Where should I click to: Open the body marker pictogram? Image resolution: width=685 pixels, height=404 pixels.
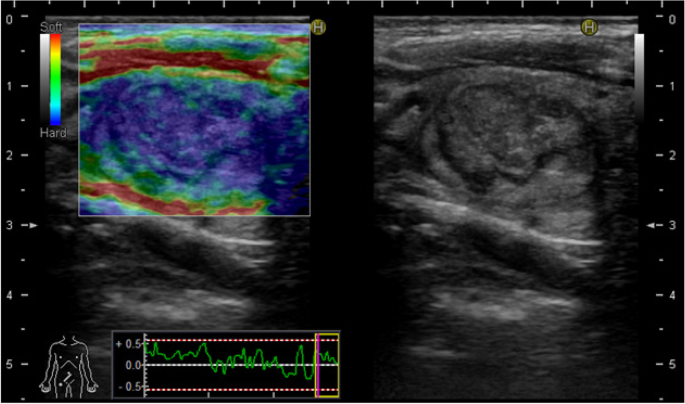(x=69, y=367)
